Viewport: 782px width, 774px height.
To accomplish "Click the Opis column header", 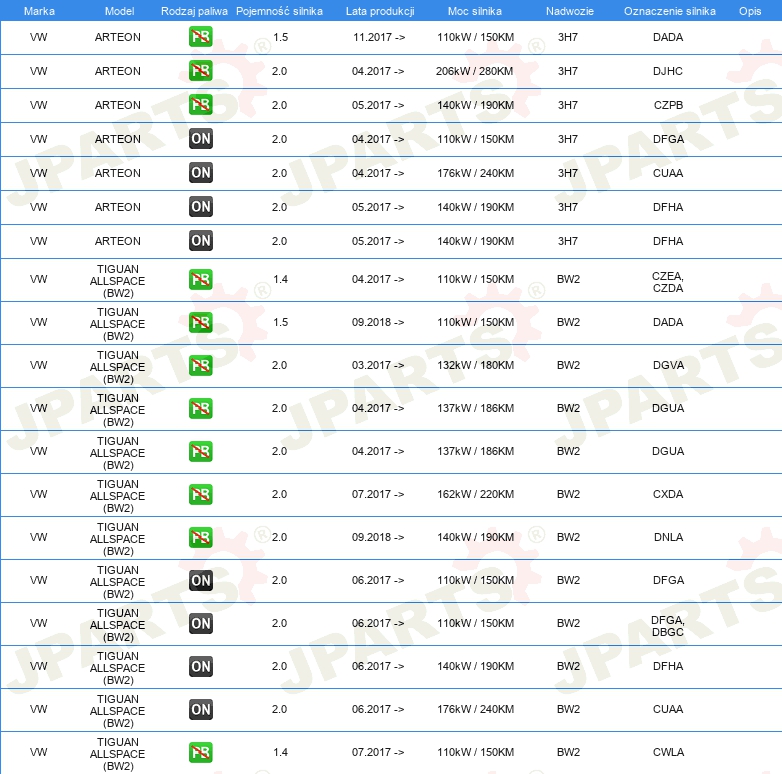I will [750, 11].
